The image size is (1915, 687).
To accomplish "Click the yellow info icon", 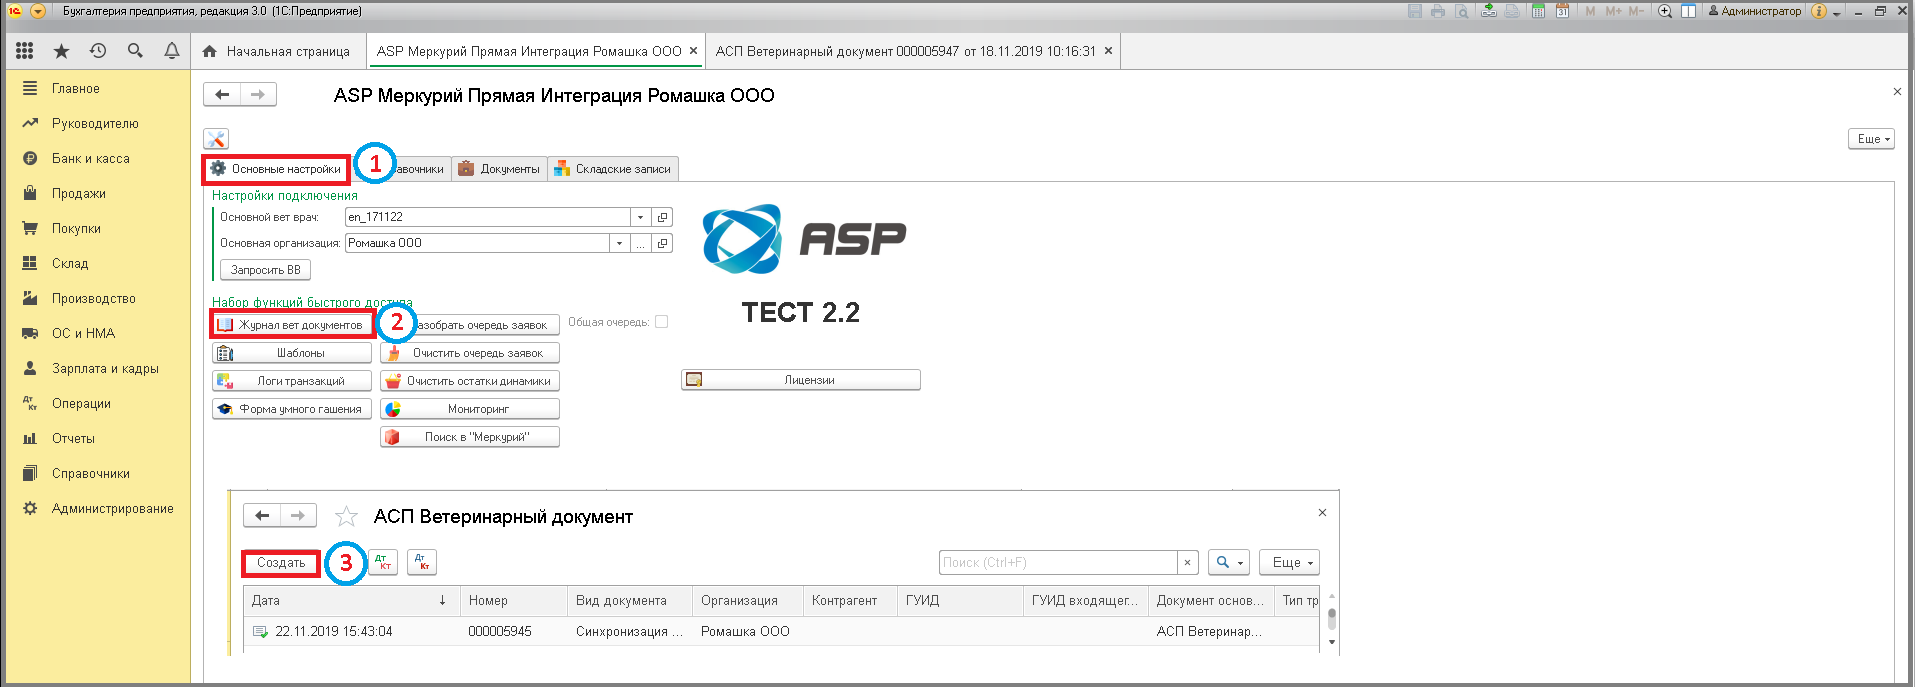I will point(1819,11).
